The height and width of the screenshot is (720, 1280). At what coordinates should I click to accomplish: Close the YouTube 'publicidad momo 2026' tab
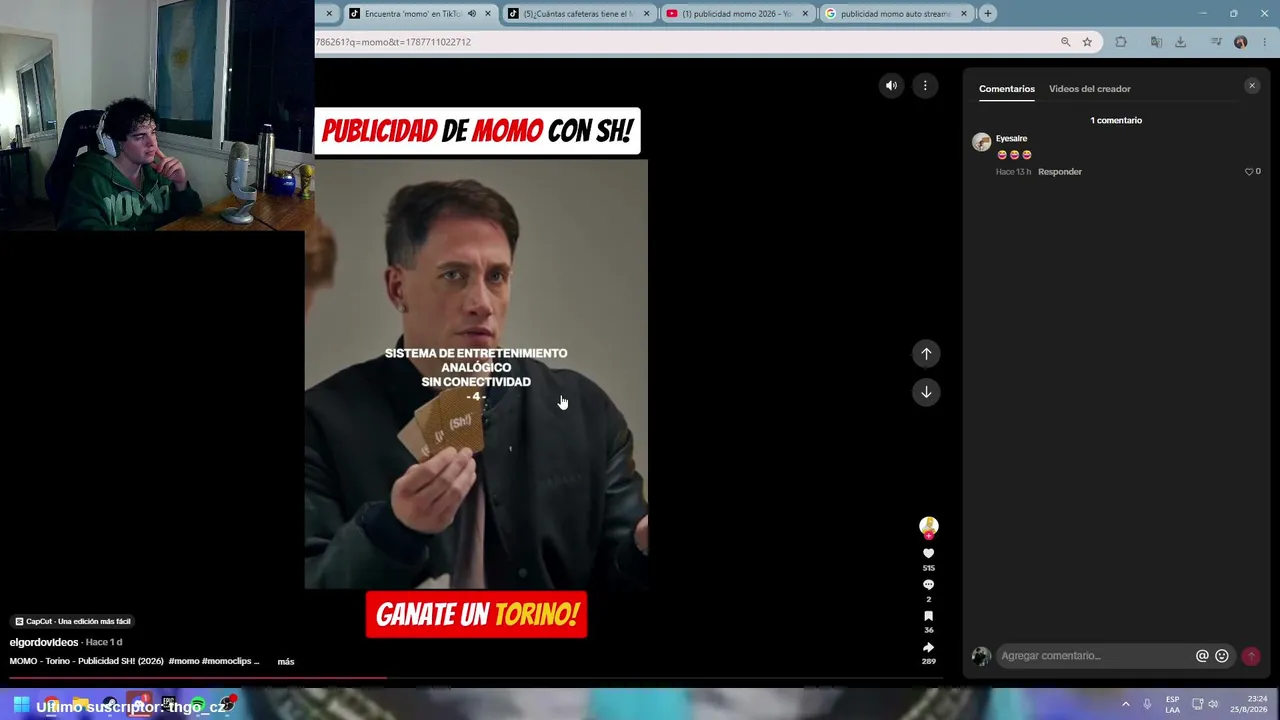click(804, 14)
